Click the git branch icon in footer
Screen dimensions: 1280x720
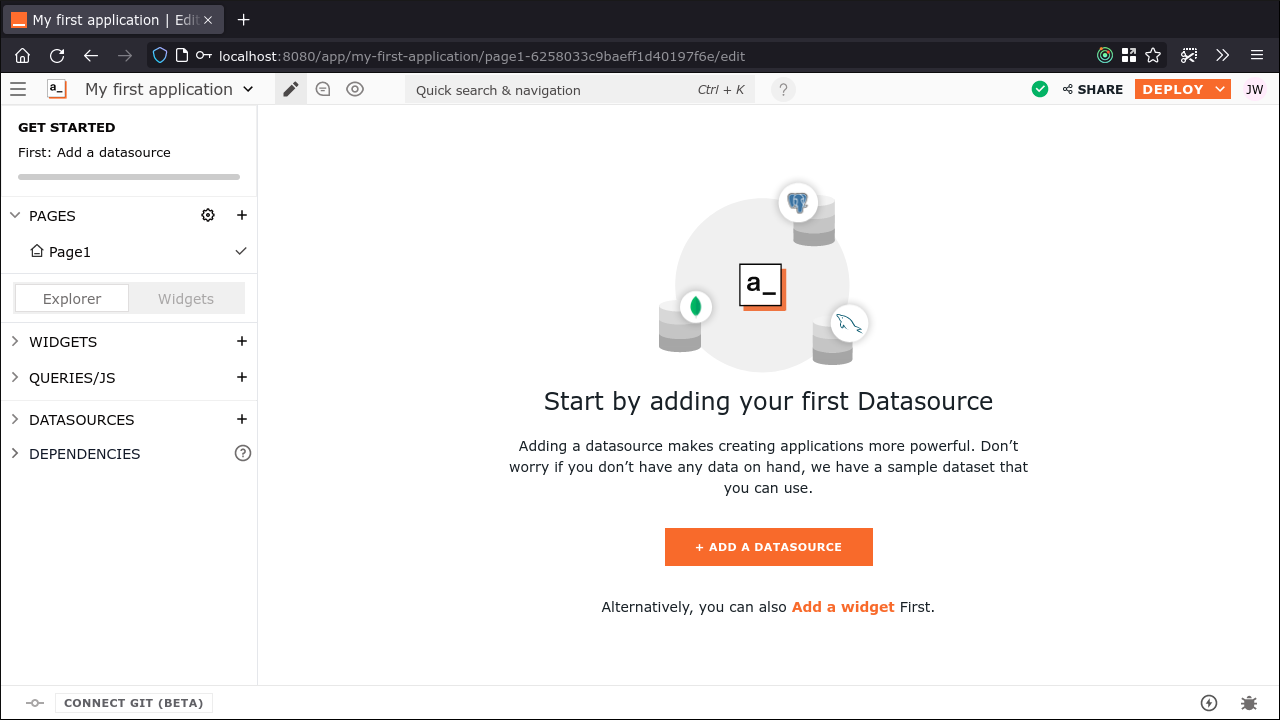click(x=35, y=703)
